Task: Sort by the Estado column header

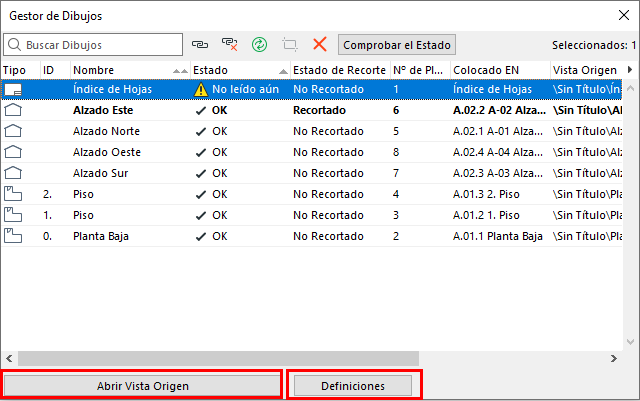Action: point(240,70)
